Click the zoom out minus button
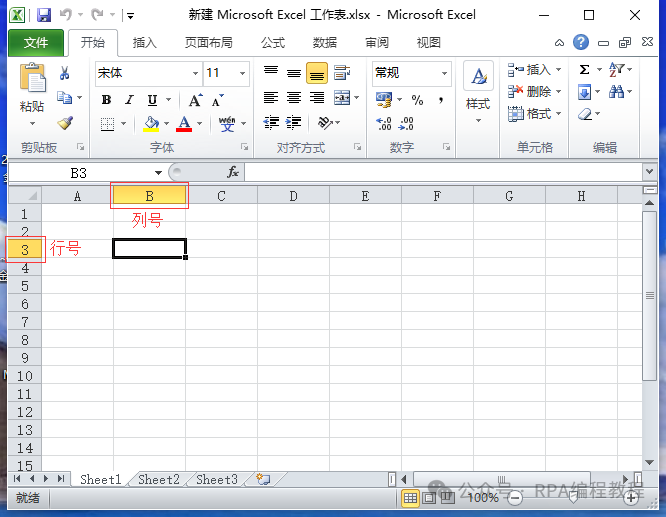 (515, 498)
